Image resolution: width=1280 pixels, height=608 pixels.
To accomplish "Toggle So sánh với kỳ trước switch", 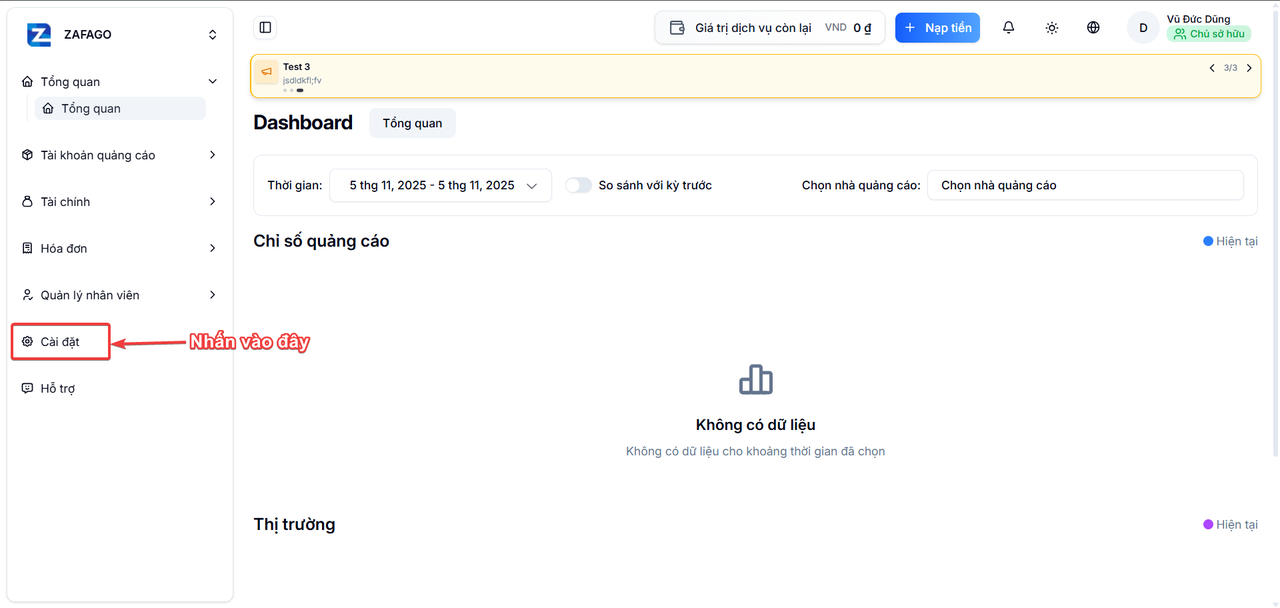I will coord(579,185).
